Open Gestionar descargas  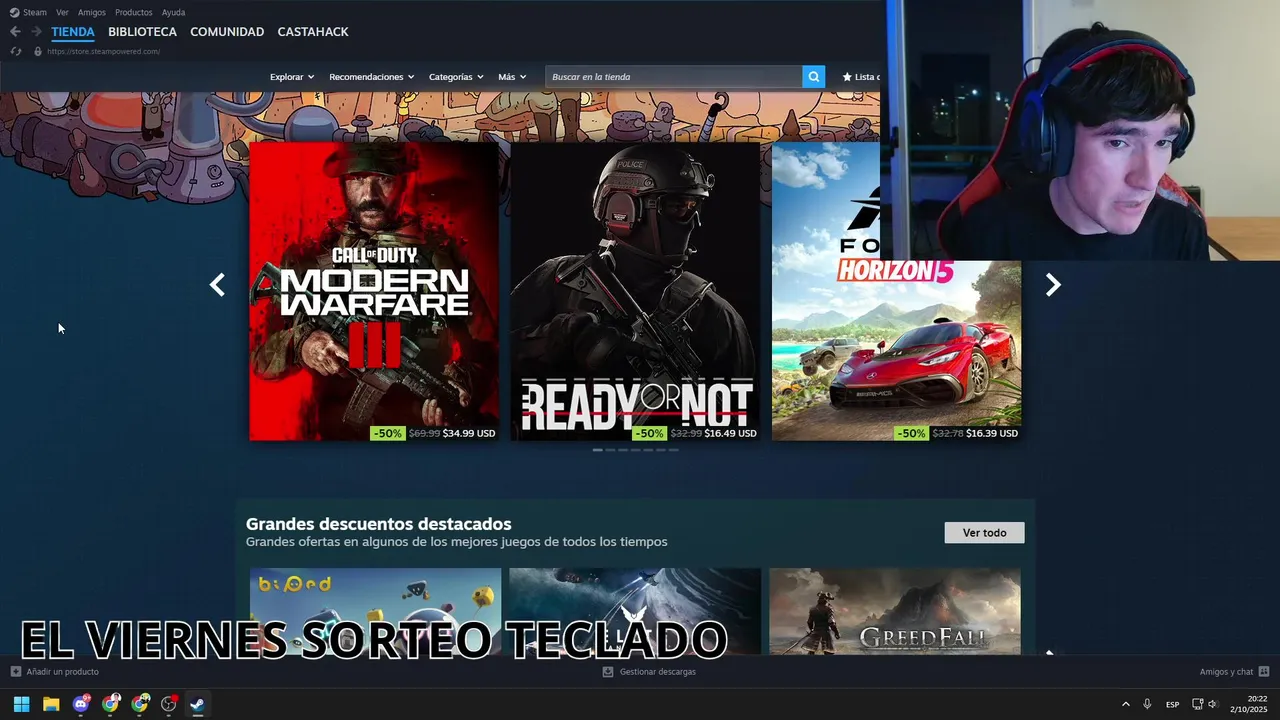coord(649,672)
